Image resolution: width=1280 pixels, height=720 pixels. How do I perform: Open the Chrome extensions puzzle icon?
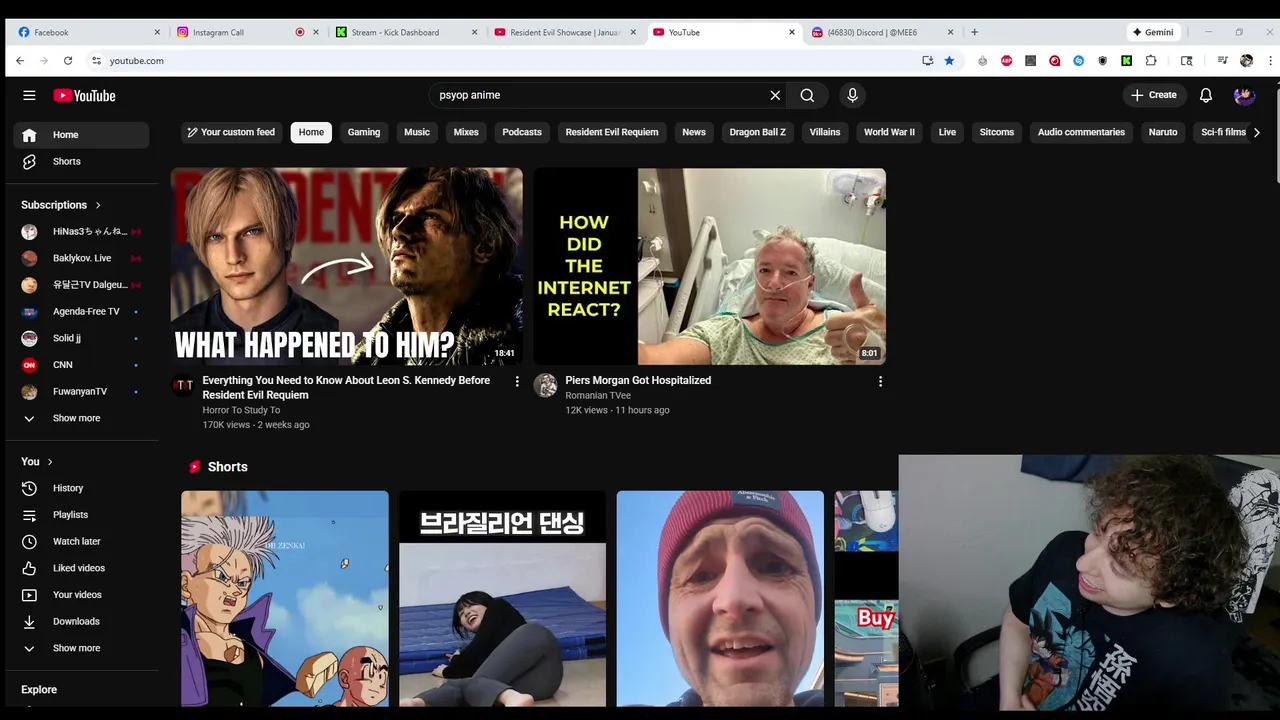pyautogui.click(x=1151, y=61)
